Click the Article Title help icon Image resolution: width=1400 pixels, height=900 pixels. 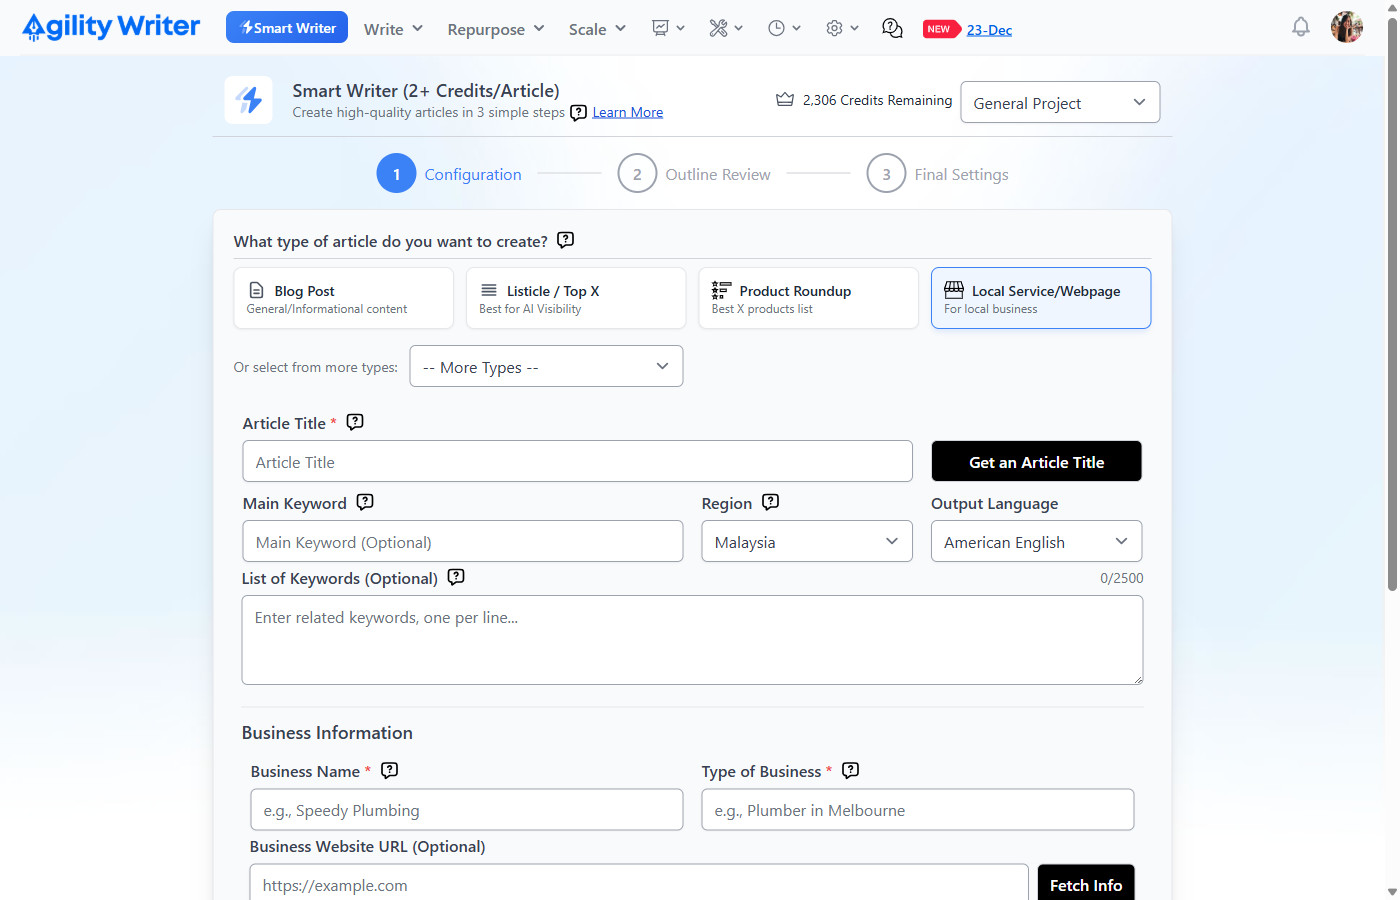355,422
